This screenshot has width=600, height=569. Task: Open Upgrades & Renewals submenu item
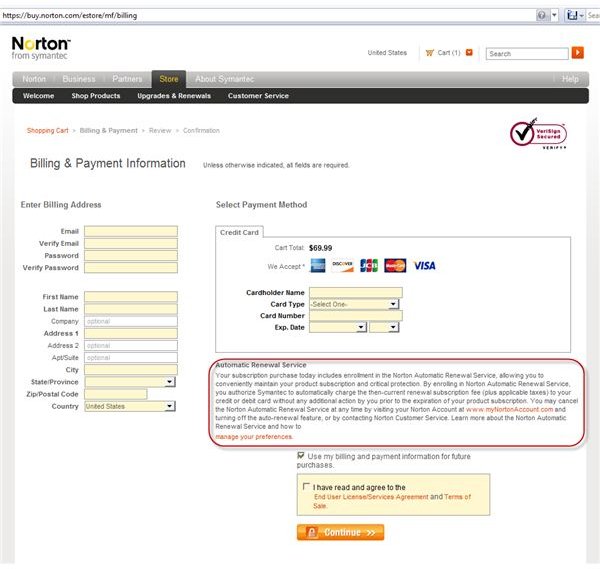point(174,96)
